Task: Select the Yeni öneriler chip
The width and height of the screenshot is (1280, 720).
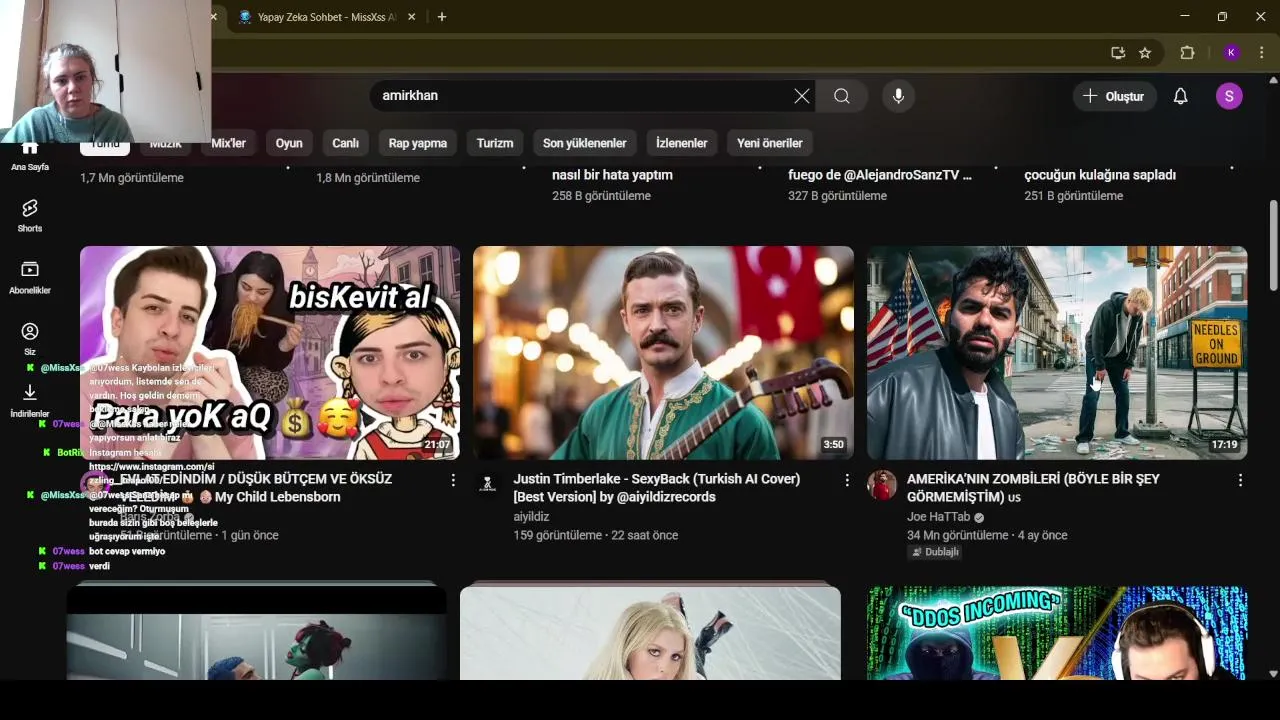Action: coord(770,143)
